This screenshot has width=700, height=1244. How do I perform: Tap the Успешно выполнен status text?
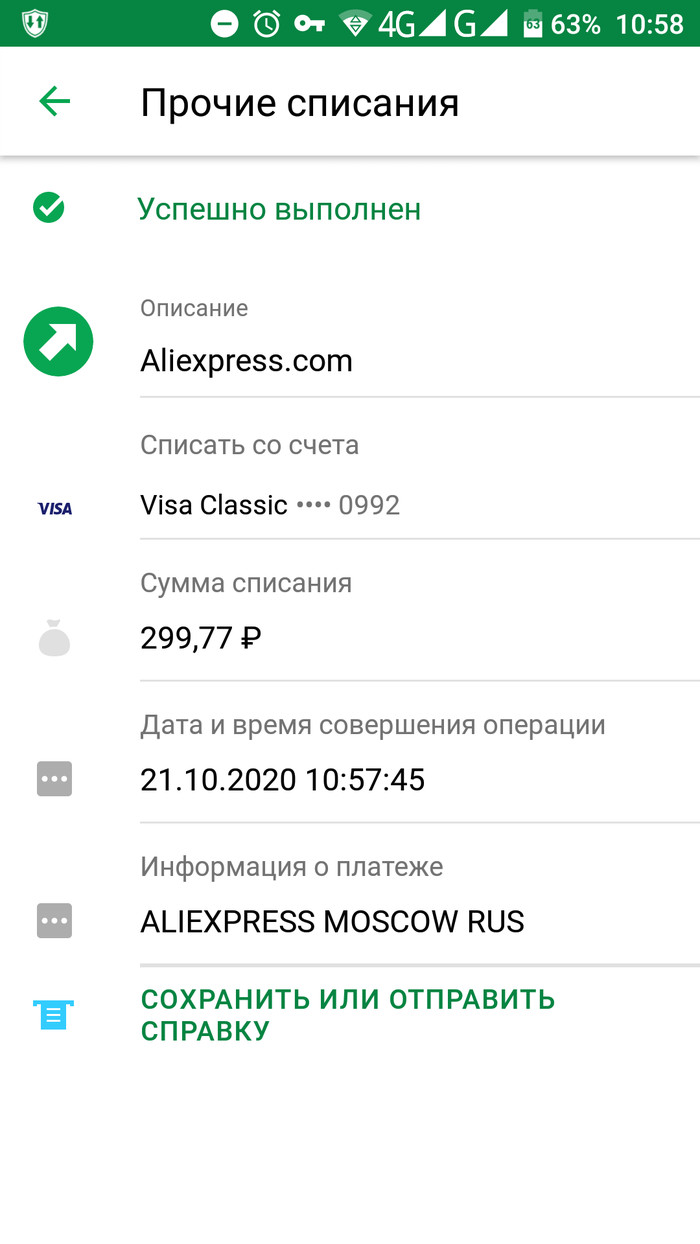click(279, 209)
